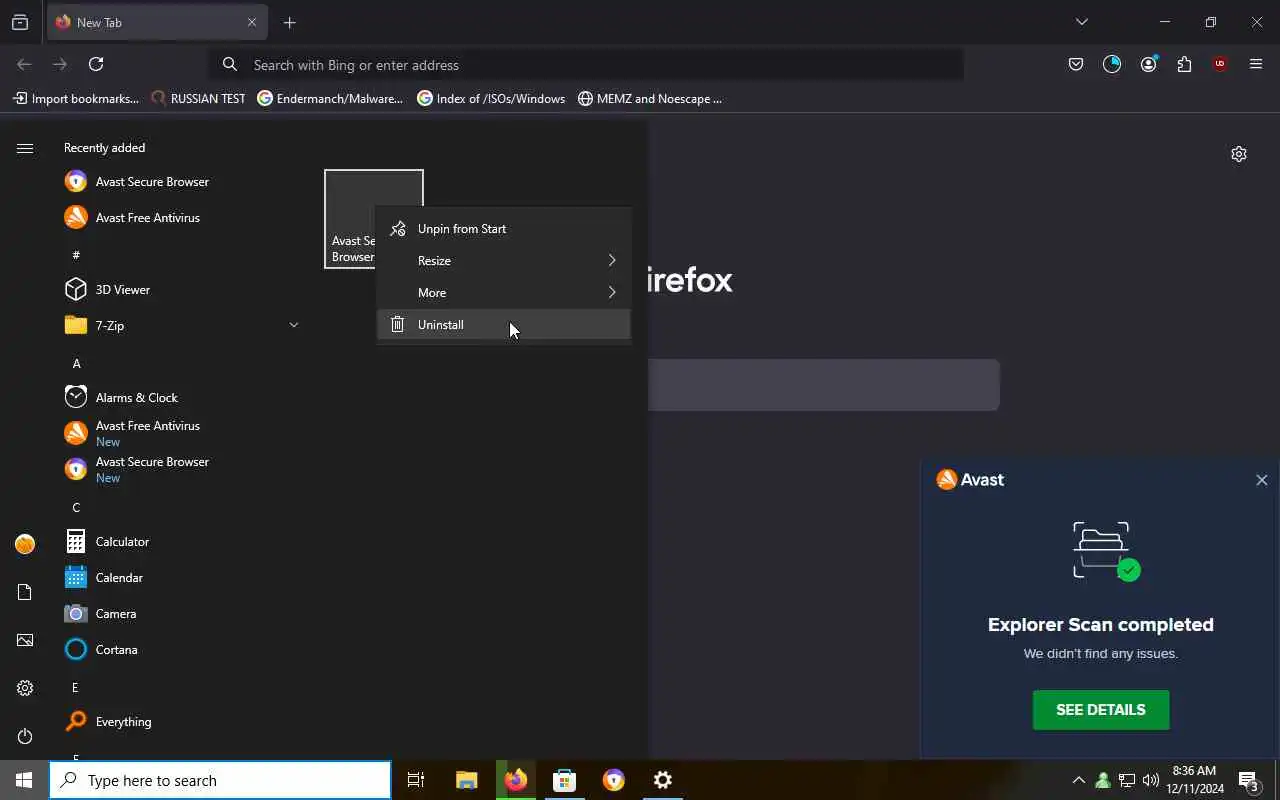Image resolution: width=1280 pixels, height=800 pixels.
Task: Click the user account avatar in Start
Action: pyautogui.click(x=25, y=544)
